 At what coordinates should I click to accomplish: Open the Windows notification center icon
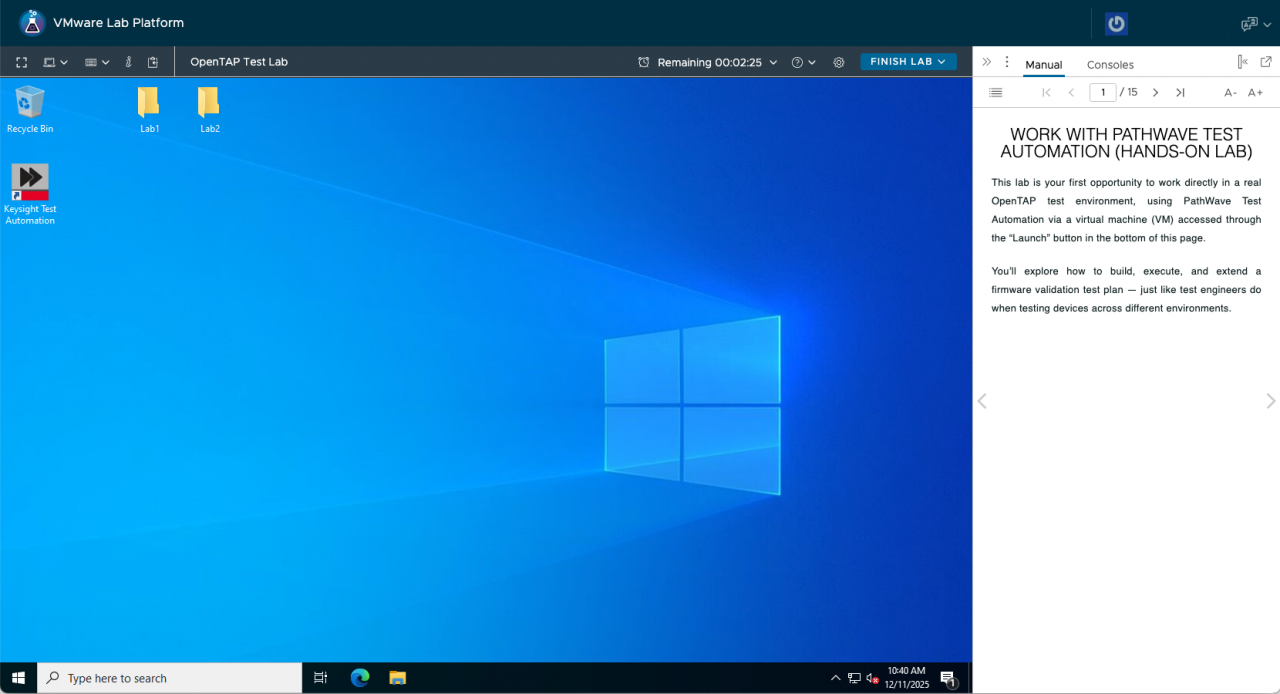949,679
